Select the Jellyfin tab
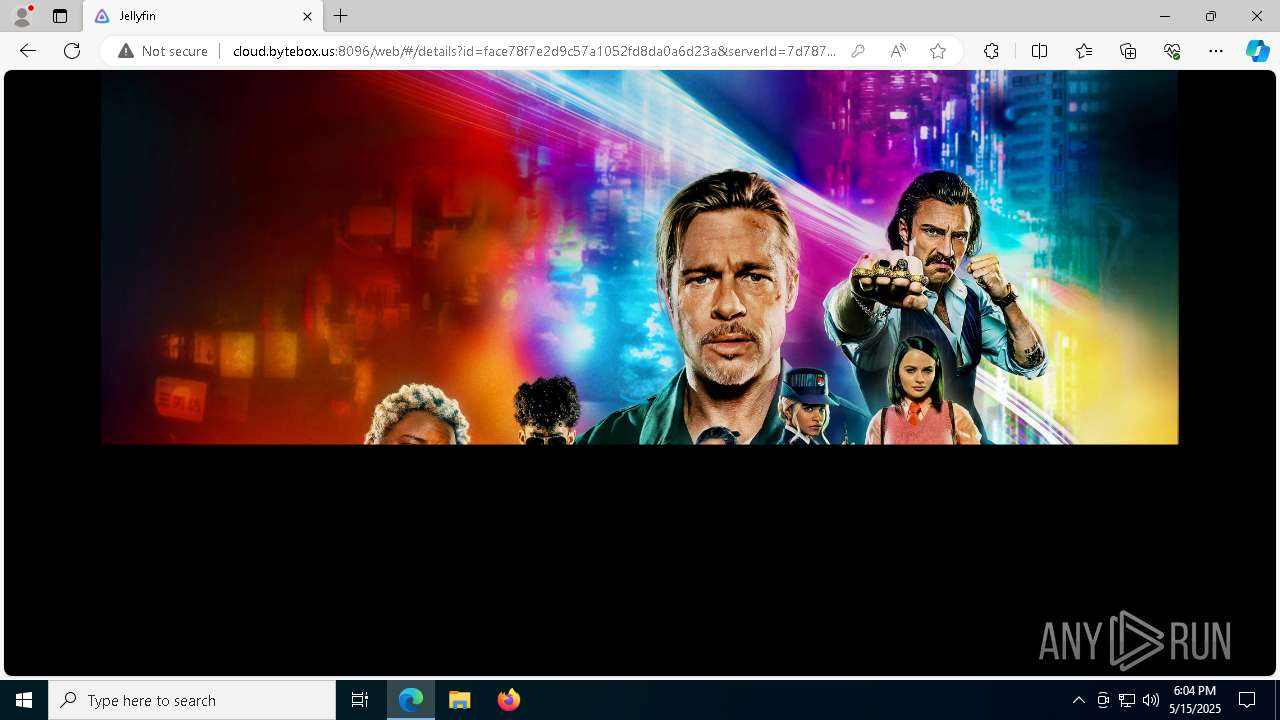1280x720 pixels. pyautogui.click(x=203, y=16)
